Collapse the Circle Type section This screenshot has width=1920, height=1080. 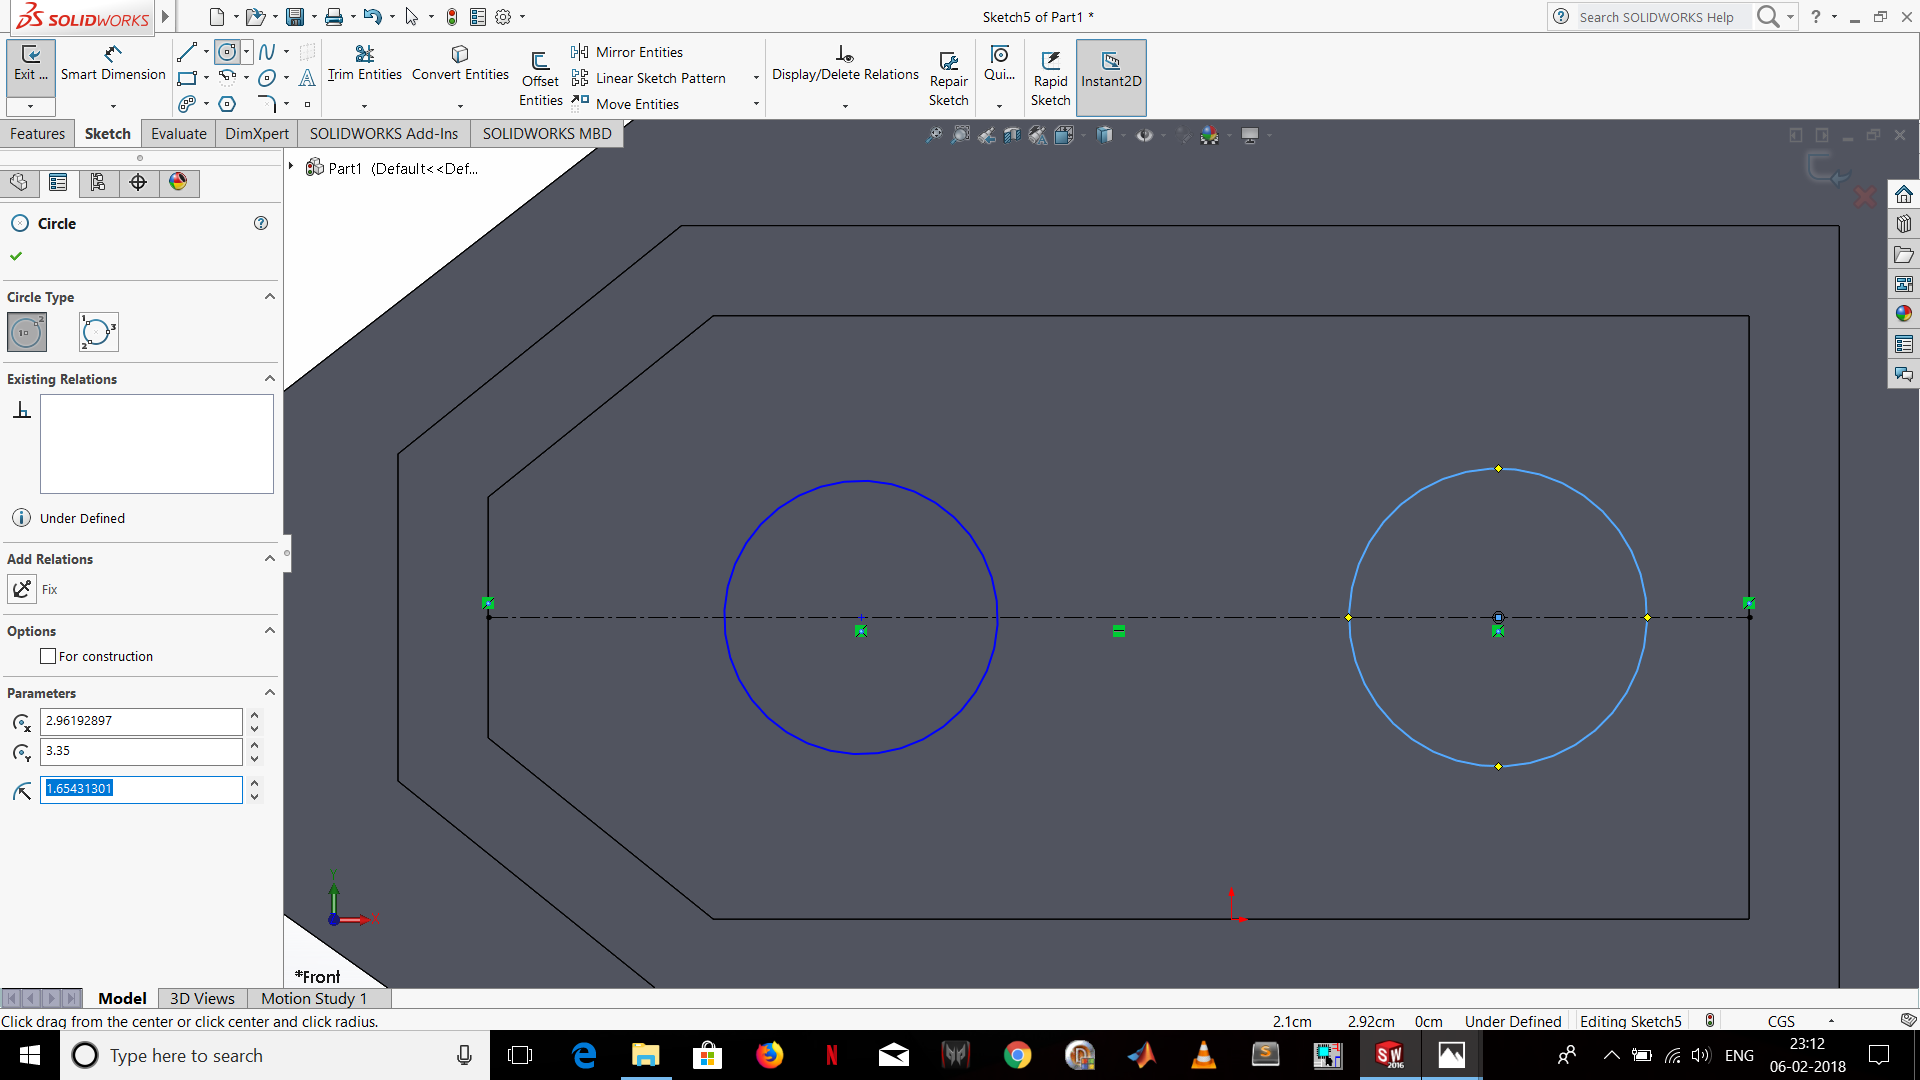(x=269, y=296)
